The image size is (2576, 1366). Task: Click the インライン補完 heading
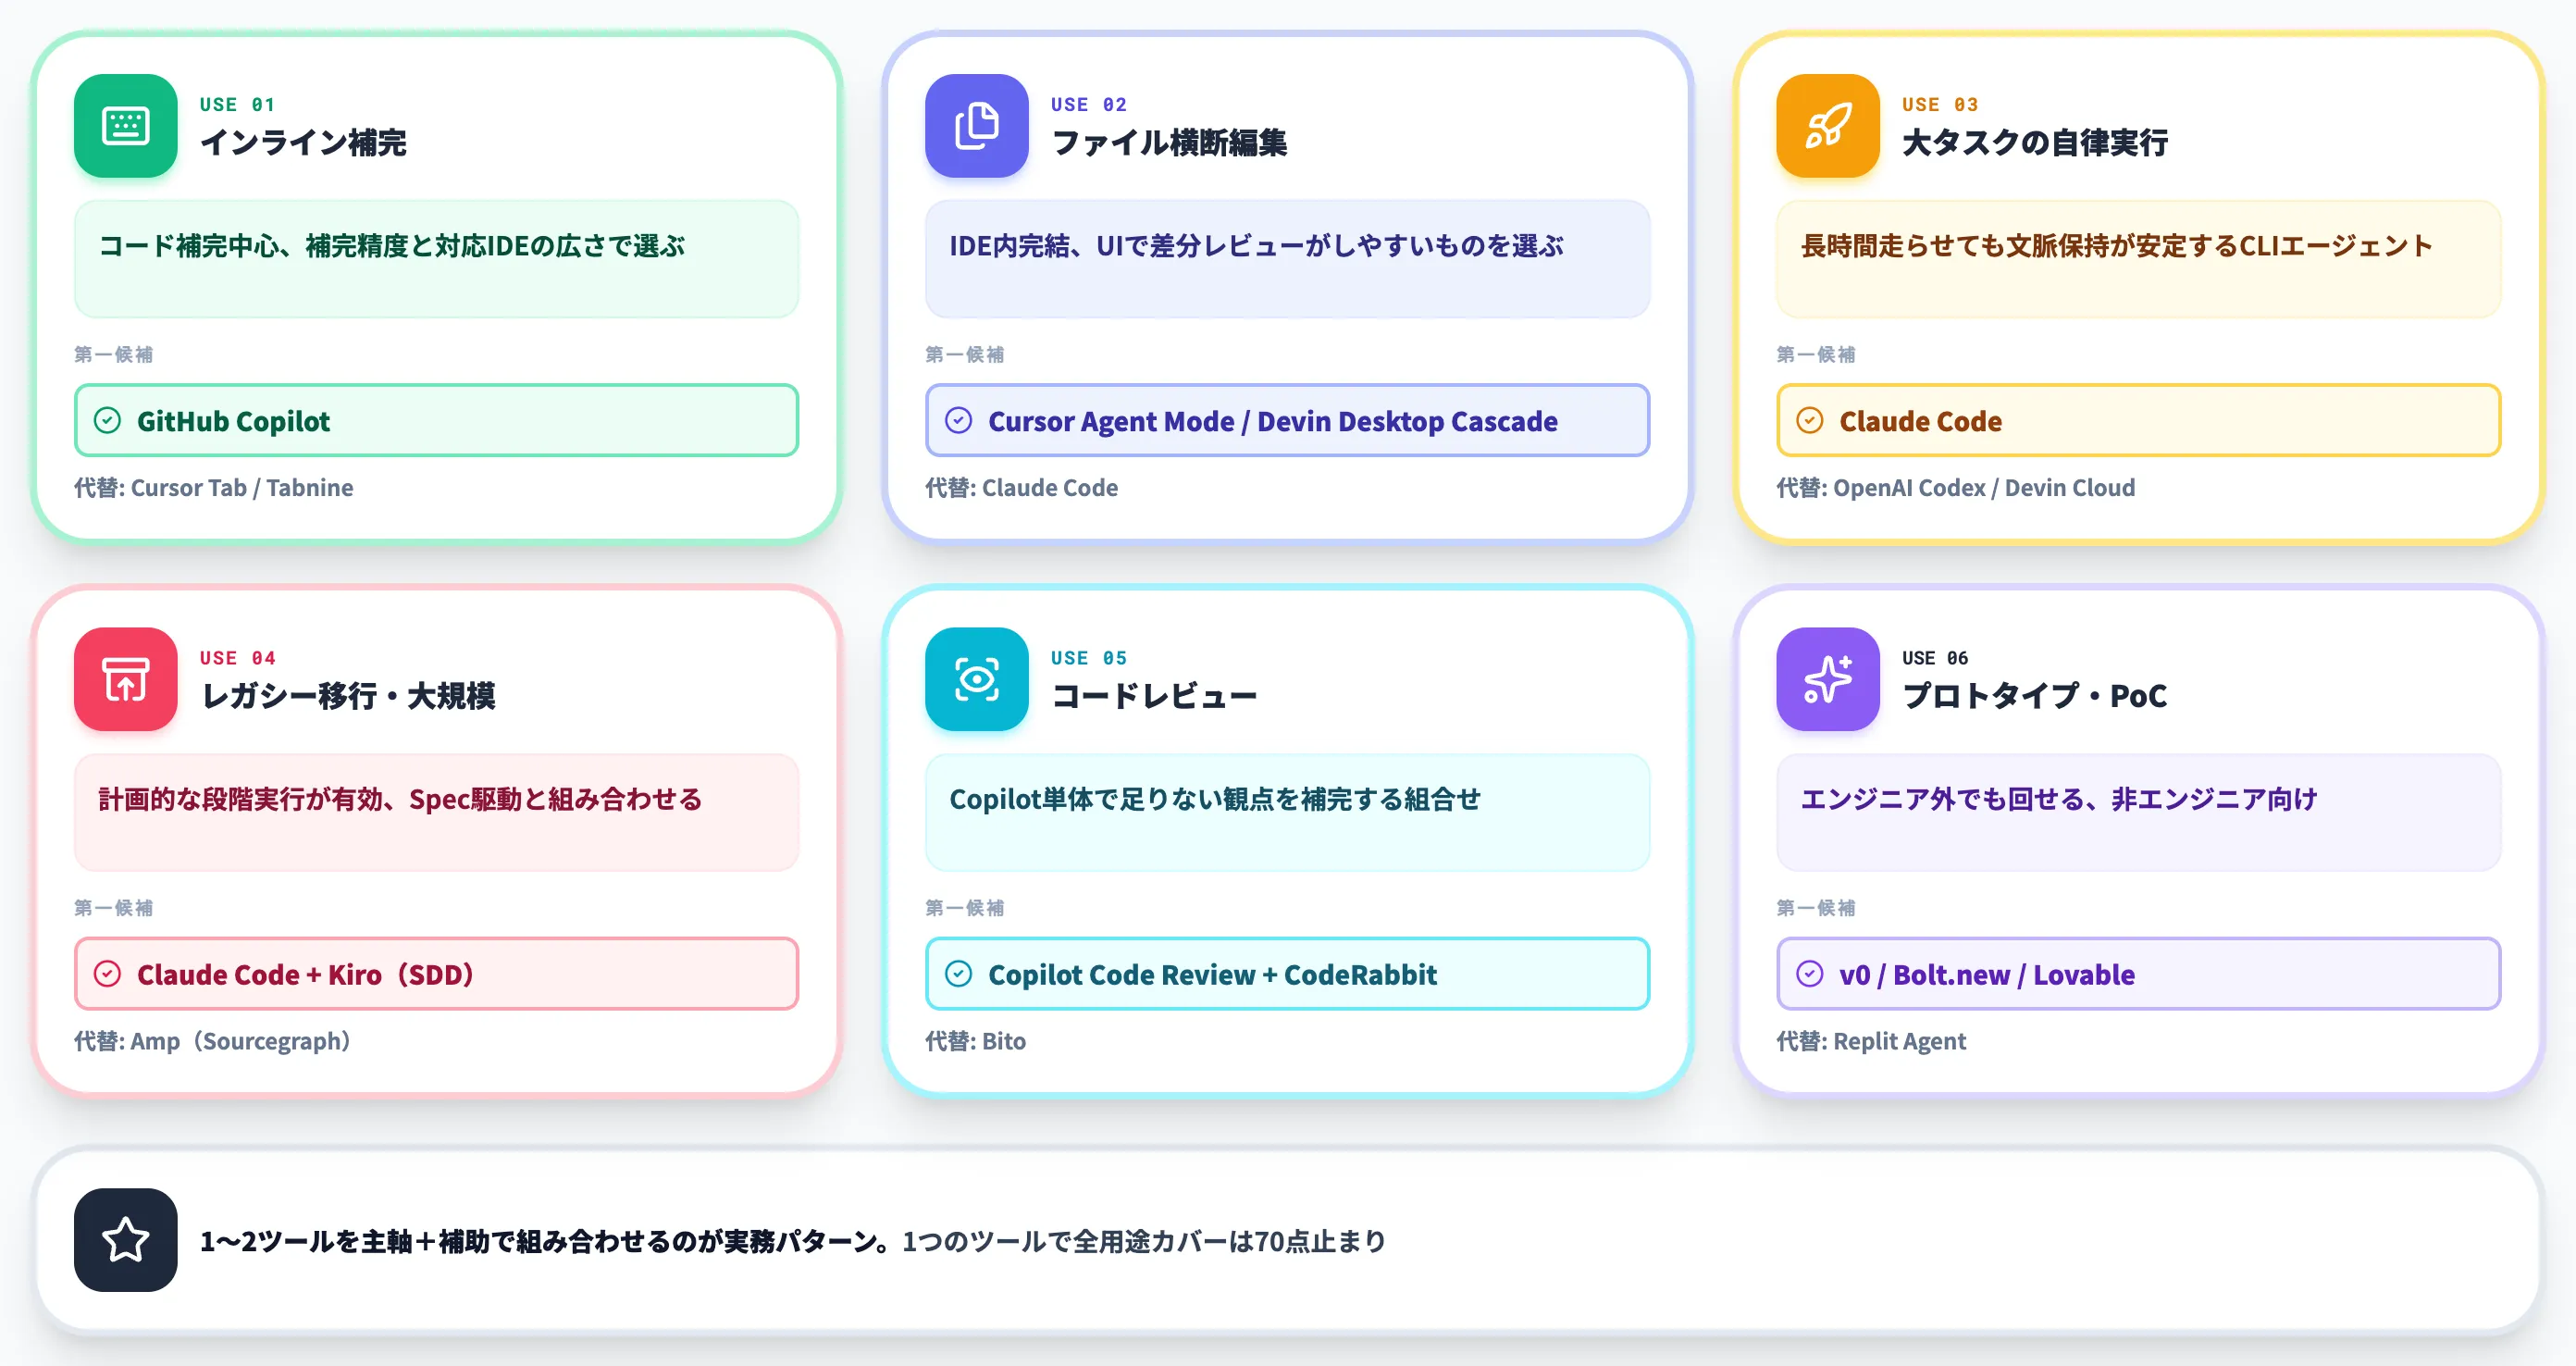click(x=303, y=142)
